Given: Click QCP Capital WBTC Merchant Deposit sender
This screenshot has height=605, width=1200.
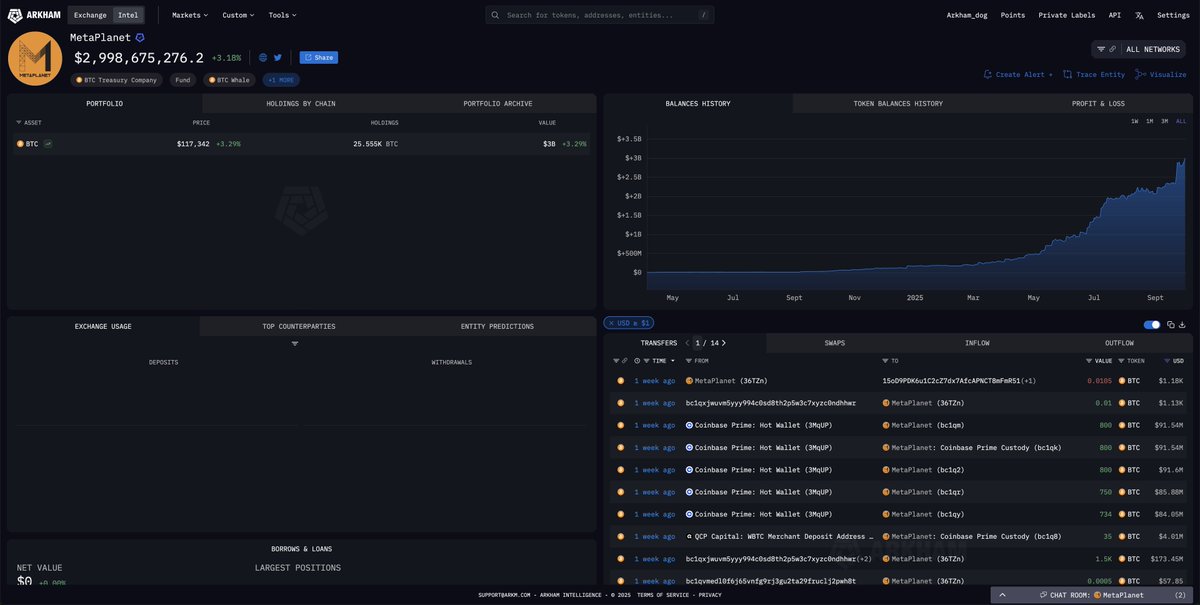Looking at the screenshot, I should click(x=779, y=536).
